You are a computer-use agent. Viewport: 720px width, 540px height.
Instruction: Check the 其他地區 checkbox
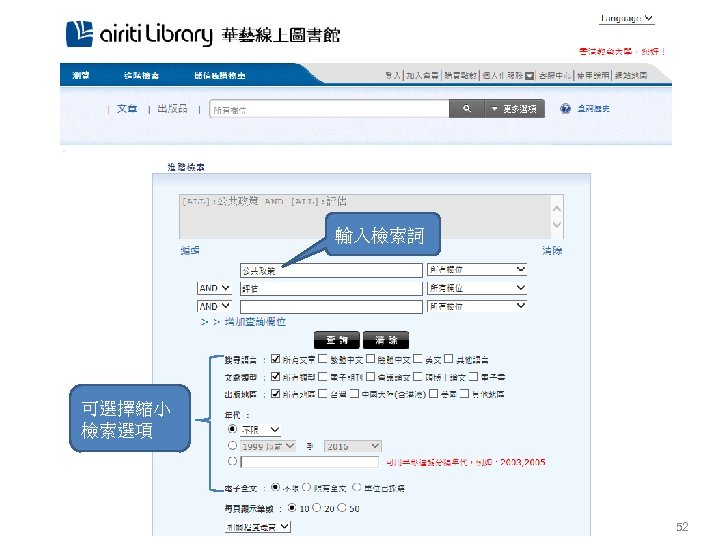point(464,394)
